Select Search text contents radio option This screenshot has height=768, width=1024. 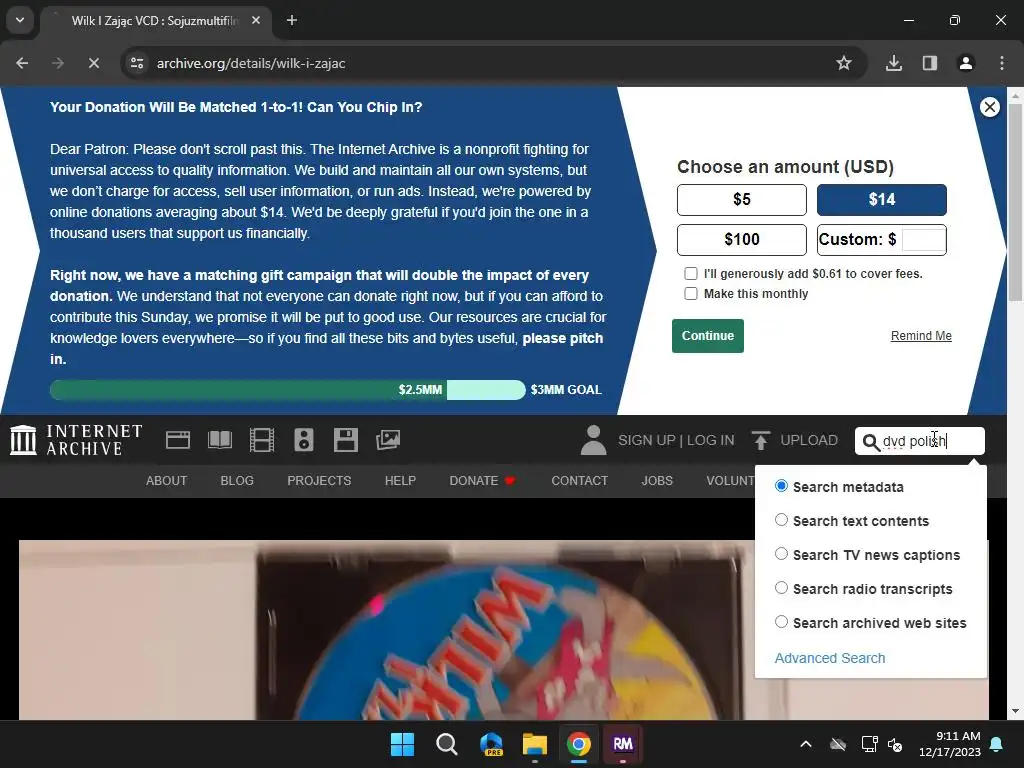pyautogui.click(x=781, y=520)
